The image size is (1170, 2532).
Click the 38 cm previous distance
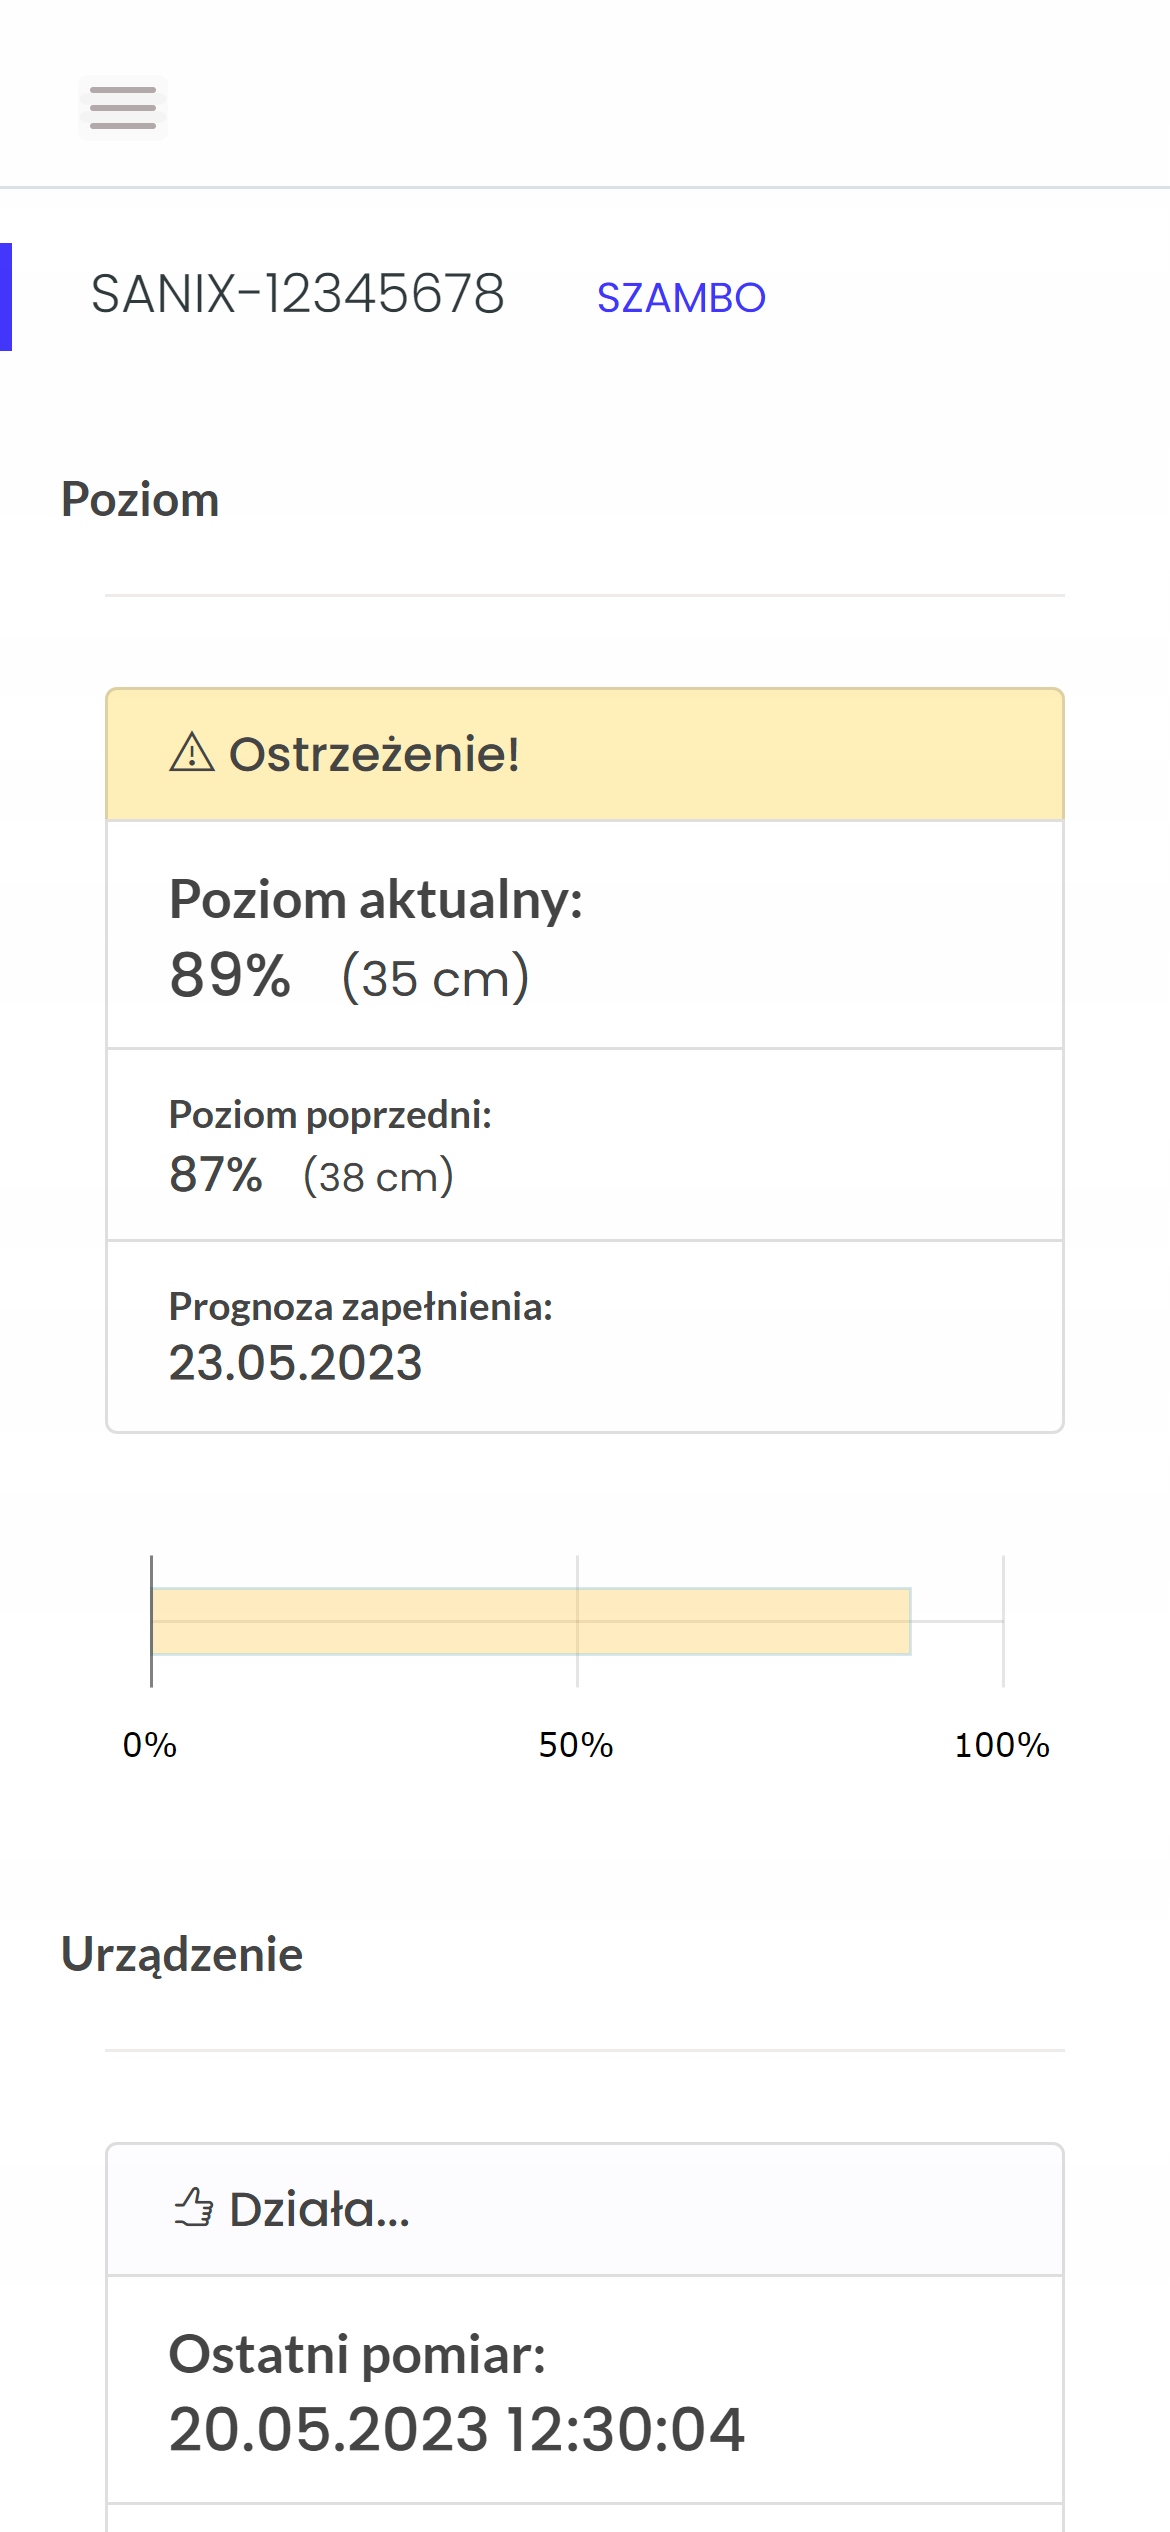378,1176
